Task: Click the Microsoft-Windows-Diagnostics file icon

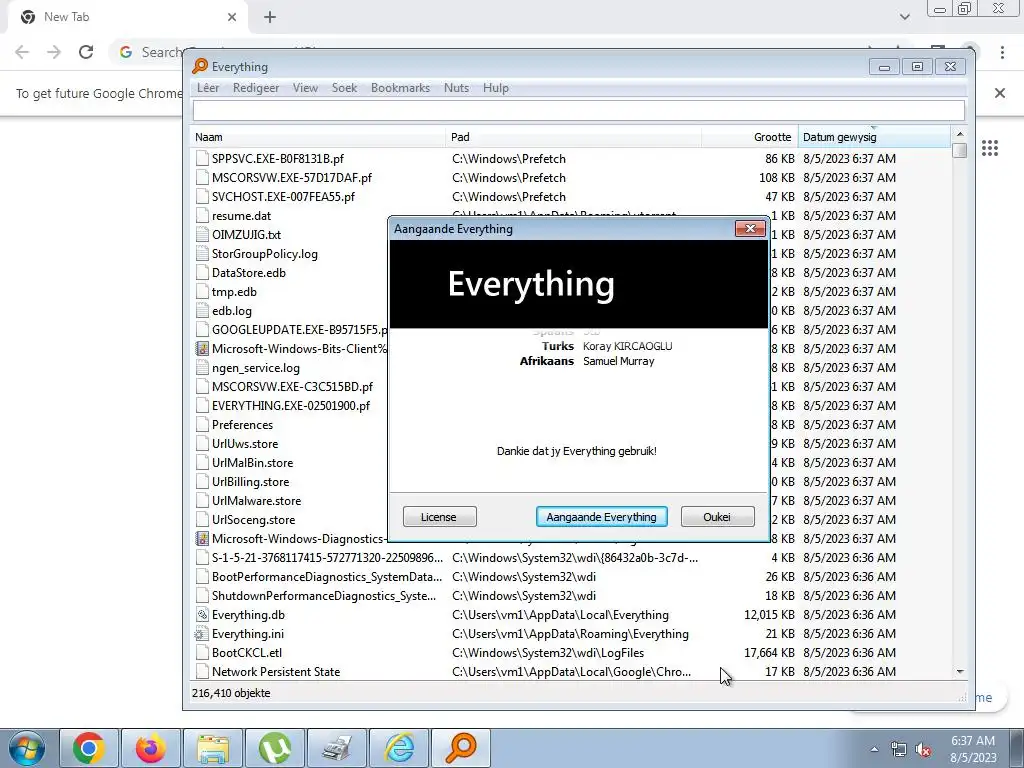Action: coord(202,539)
